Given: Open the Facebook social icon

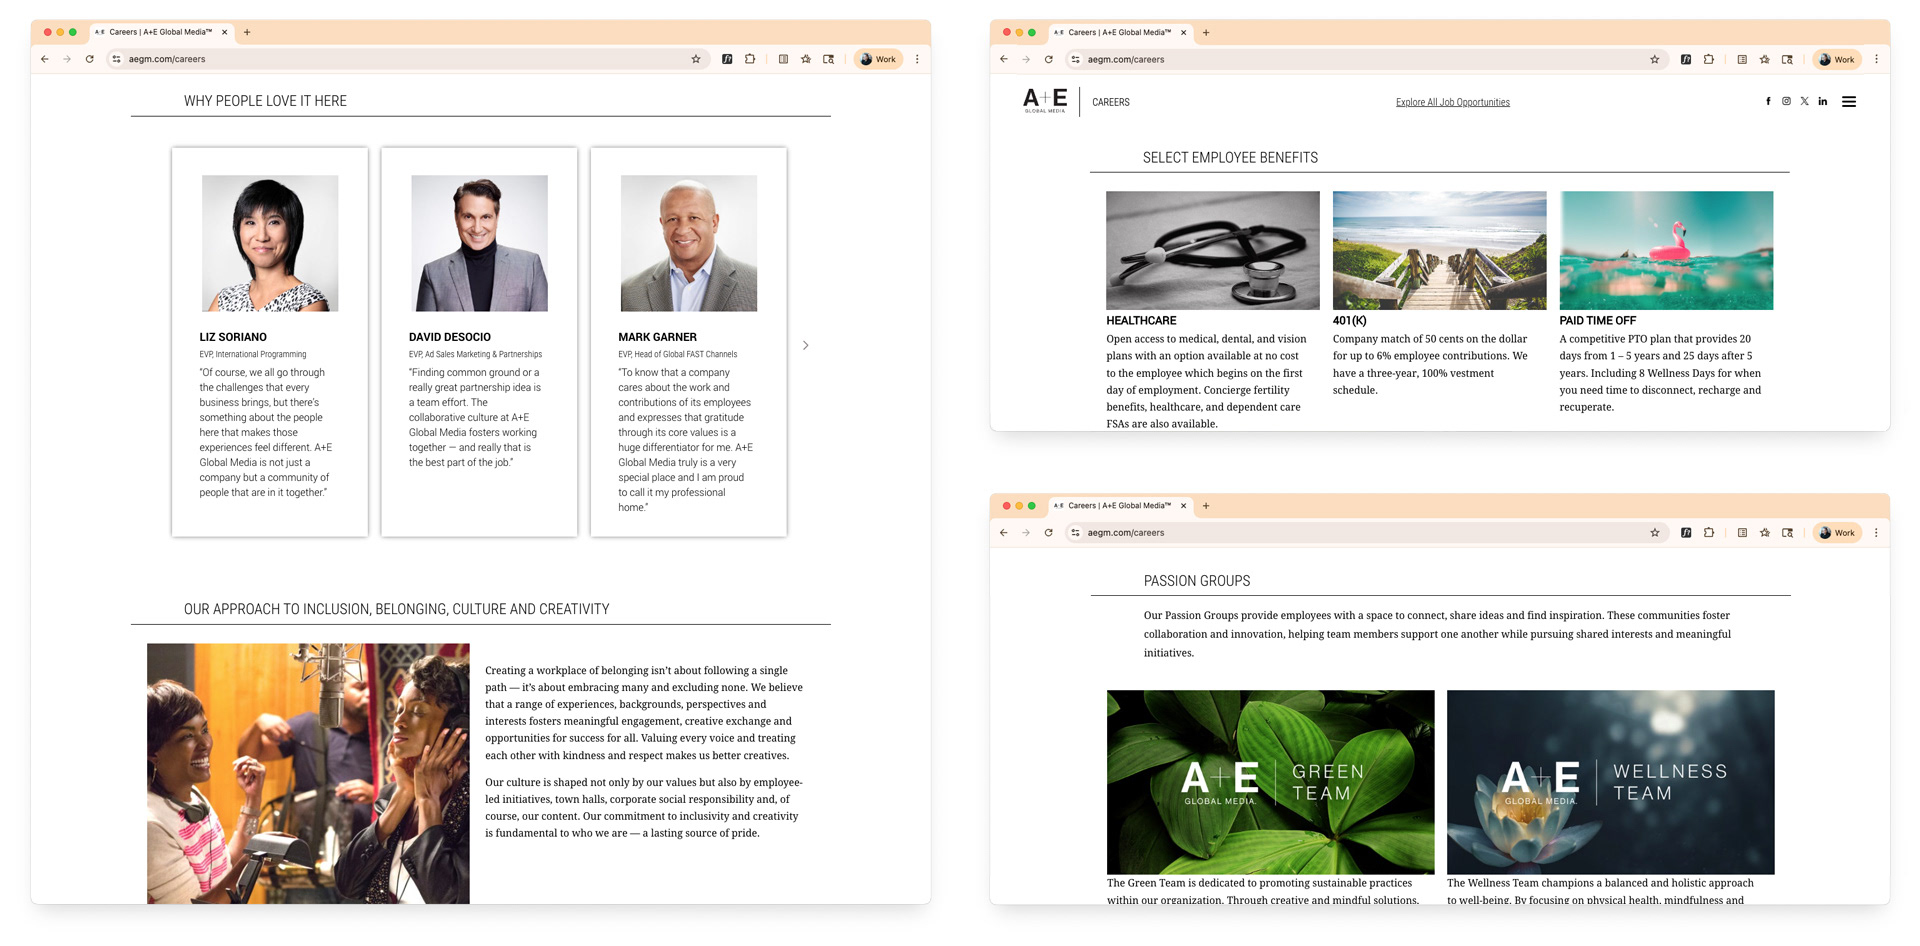Looking at the screenshot, I should tap(1768, 101).
